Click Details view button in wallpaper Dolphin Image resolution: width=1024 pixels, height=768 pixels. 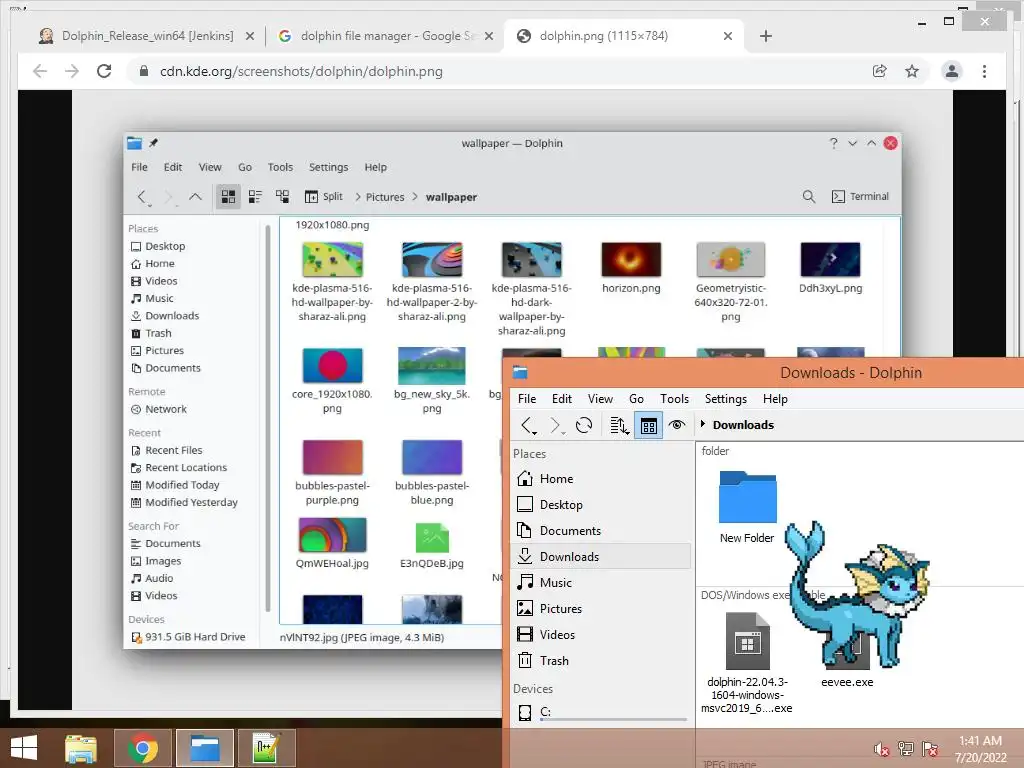click(282, 197)
